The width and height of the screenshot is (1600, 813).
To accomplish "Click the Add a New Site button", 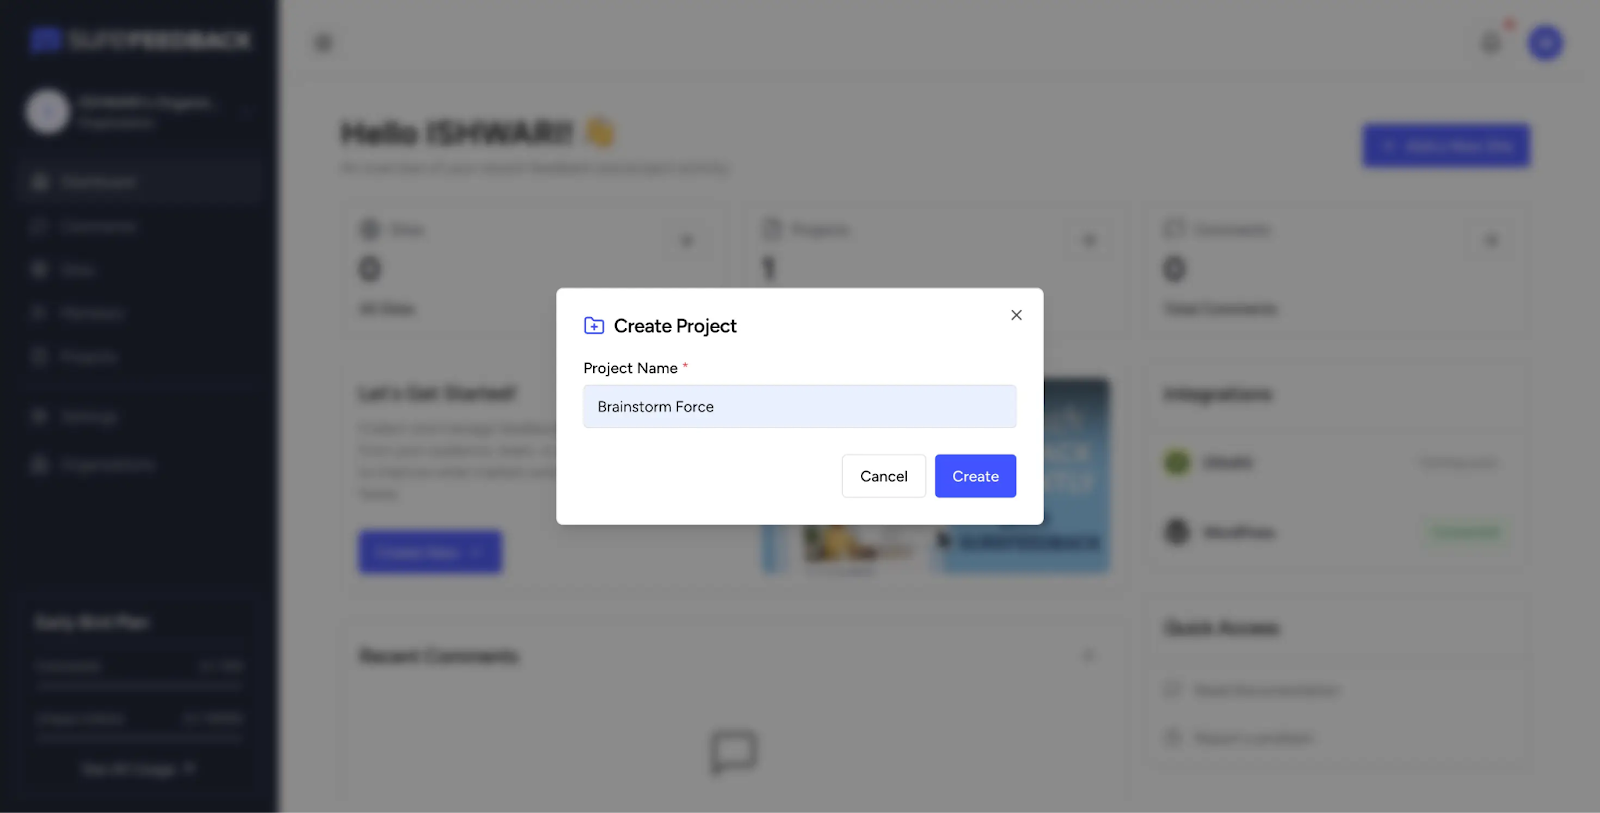I will click(x=1446, y=146).
